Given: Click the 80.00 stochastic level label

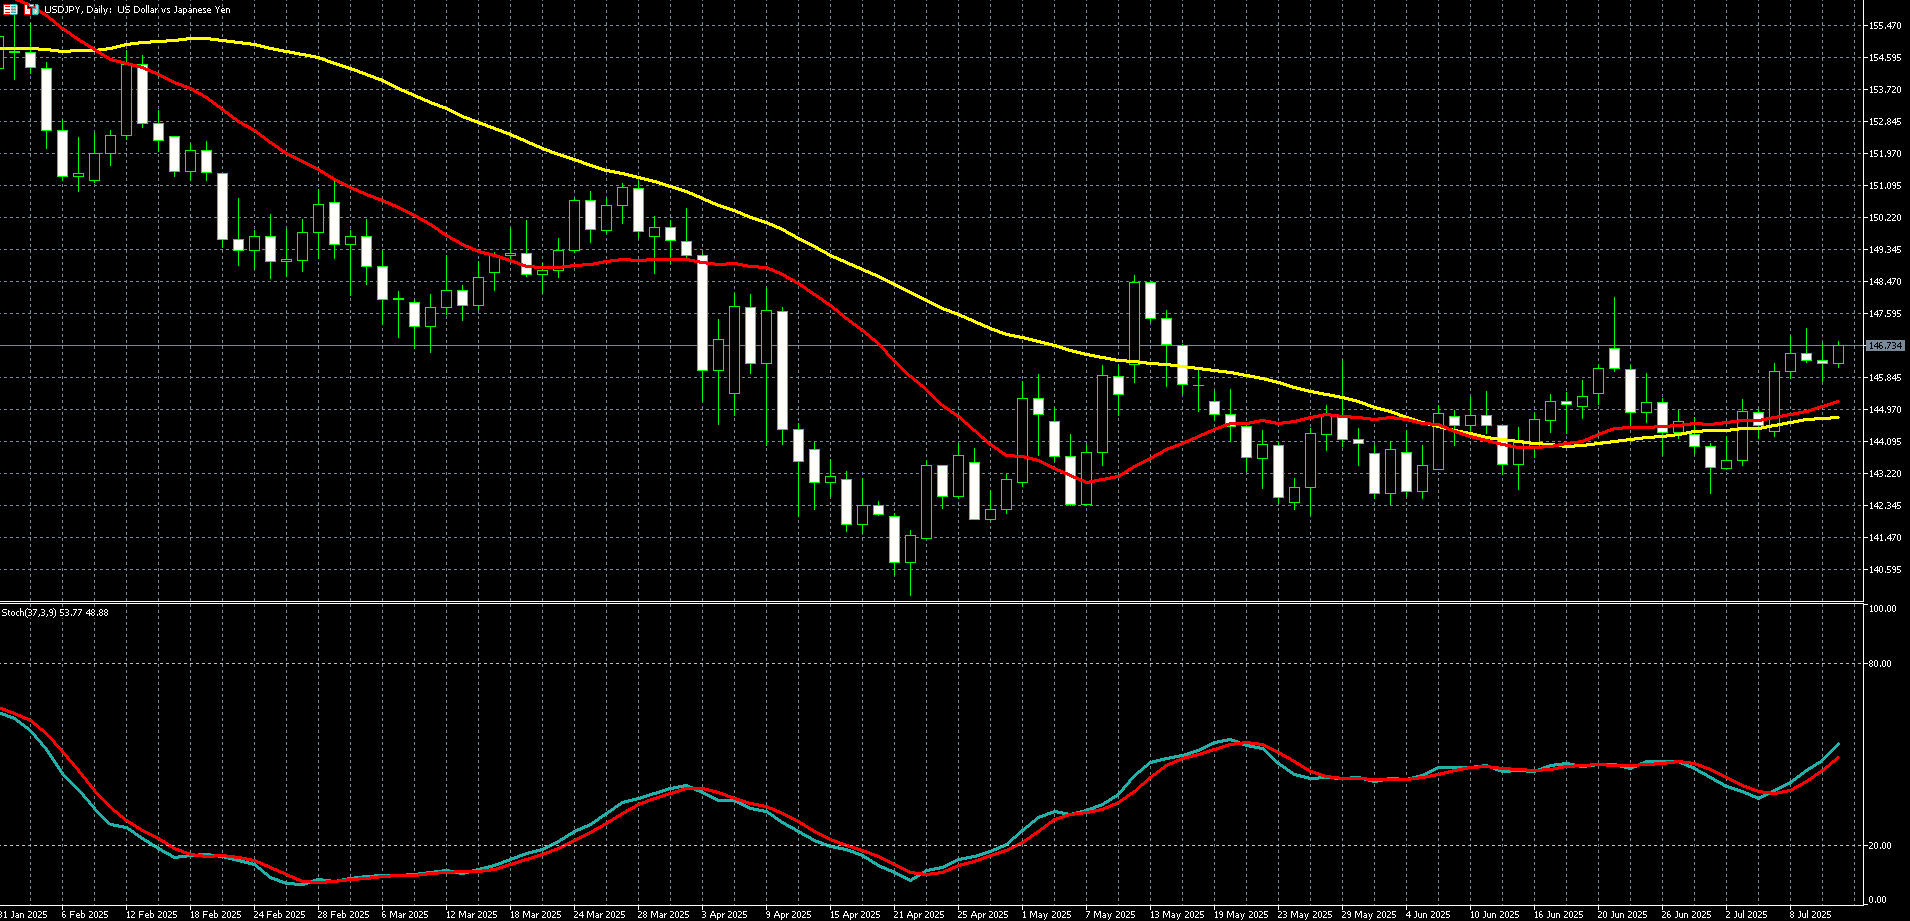Looking at the screenshot, I should pyautogui.click(x=1880, y=664).
